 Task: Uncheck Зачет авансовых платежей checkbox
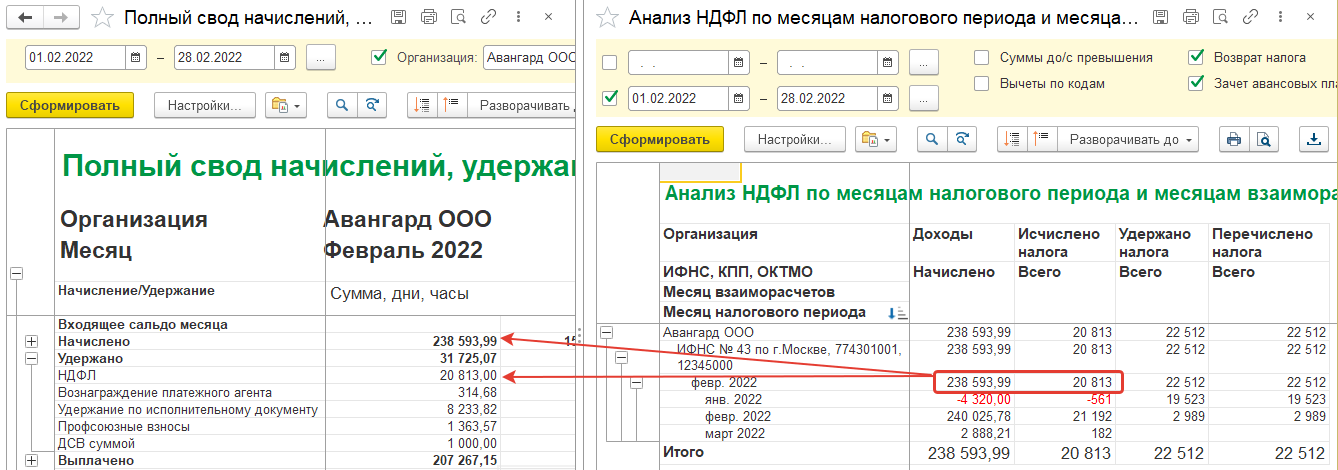1196,84
